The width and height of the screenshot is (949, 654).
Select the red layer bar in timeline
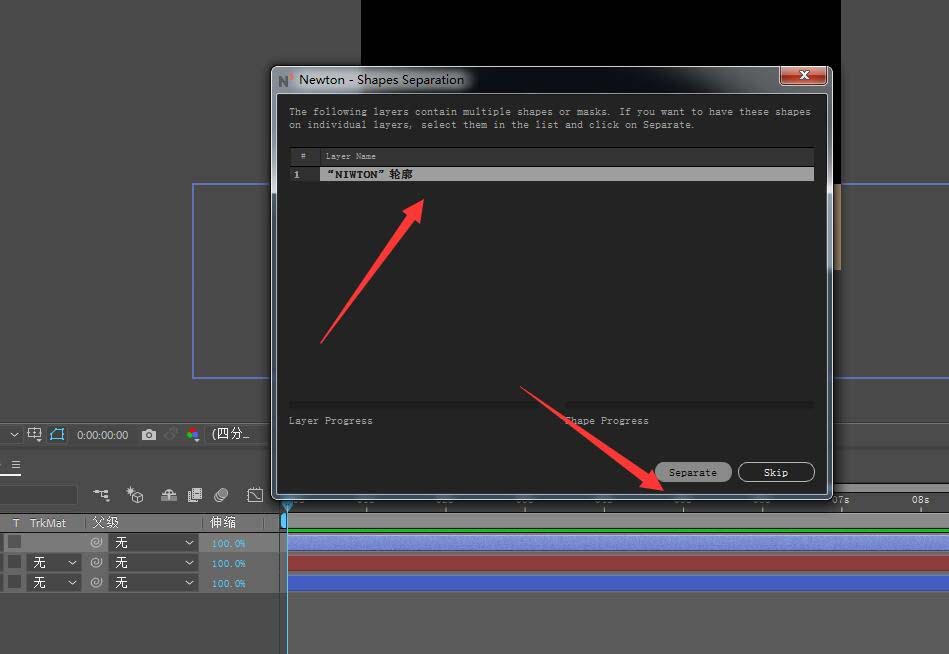pos(618,563)
